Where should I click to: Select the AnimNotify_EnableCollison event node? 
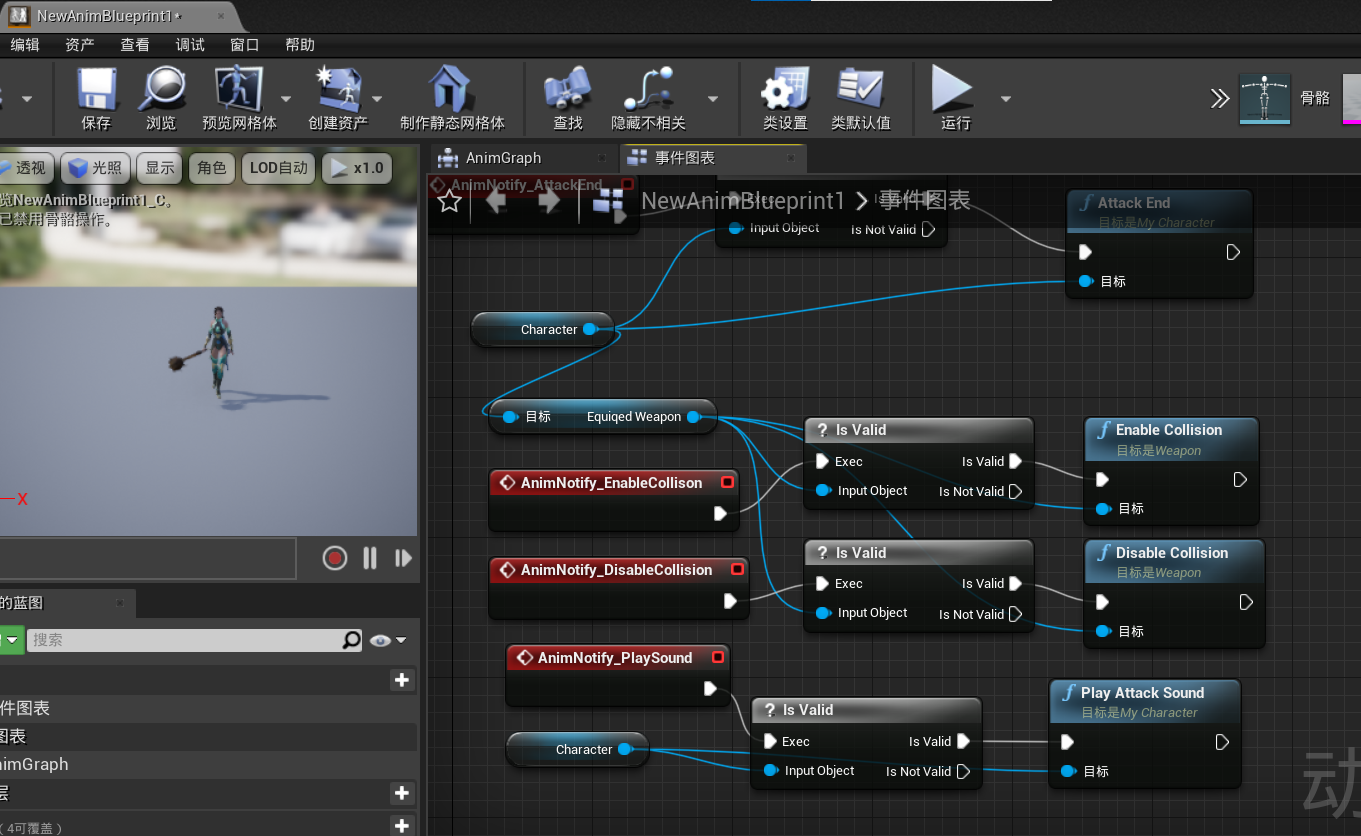click(x=614, y=500)
